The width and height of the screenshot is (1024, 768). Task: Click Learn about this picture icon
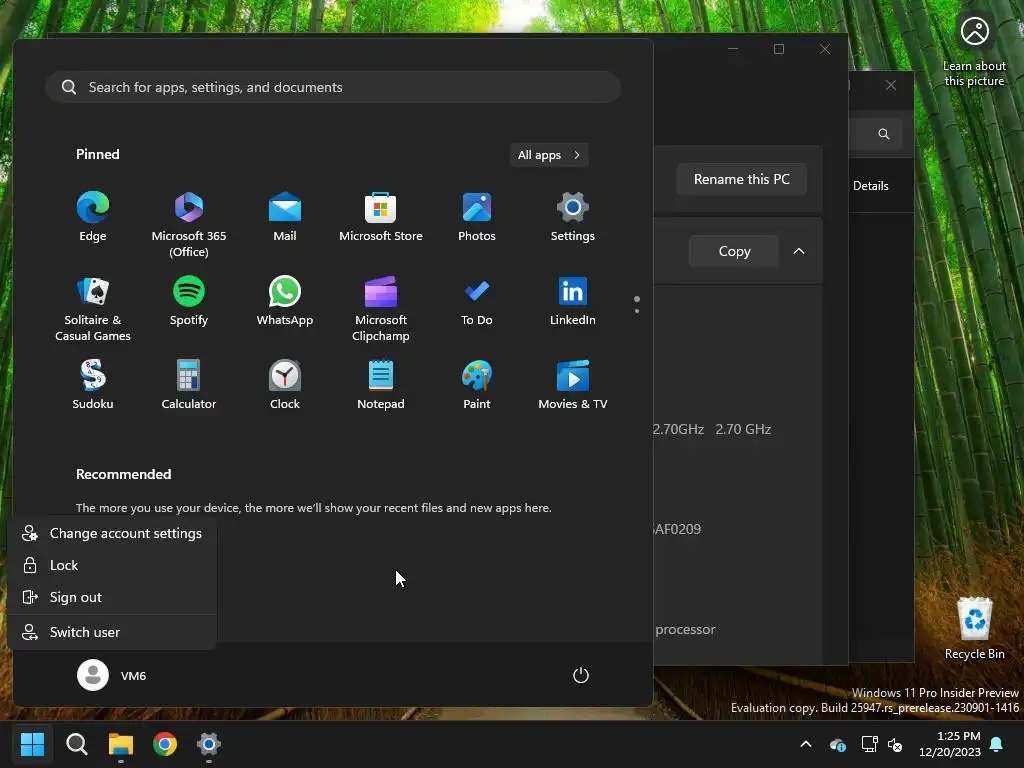[974, 31]
